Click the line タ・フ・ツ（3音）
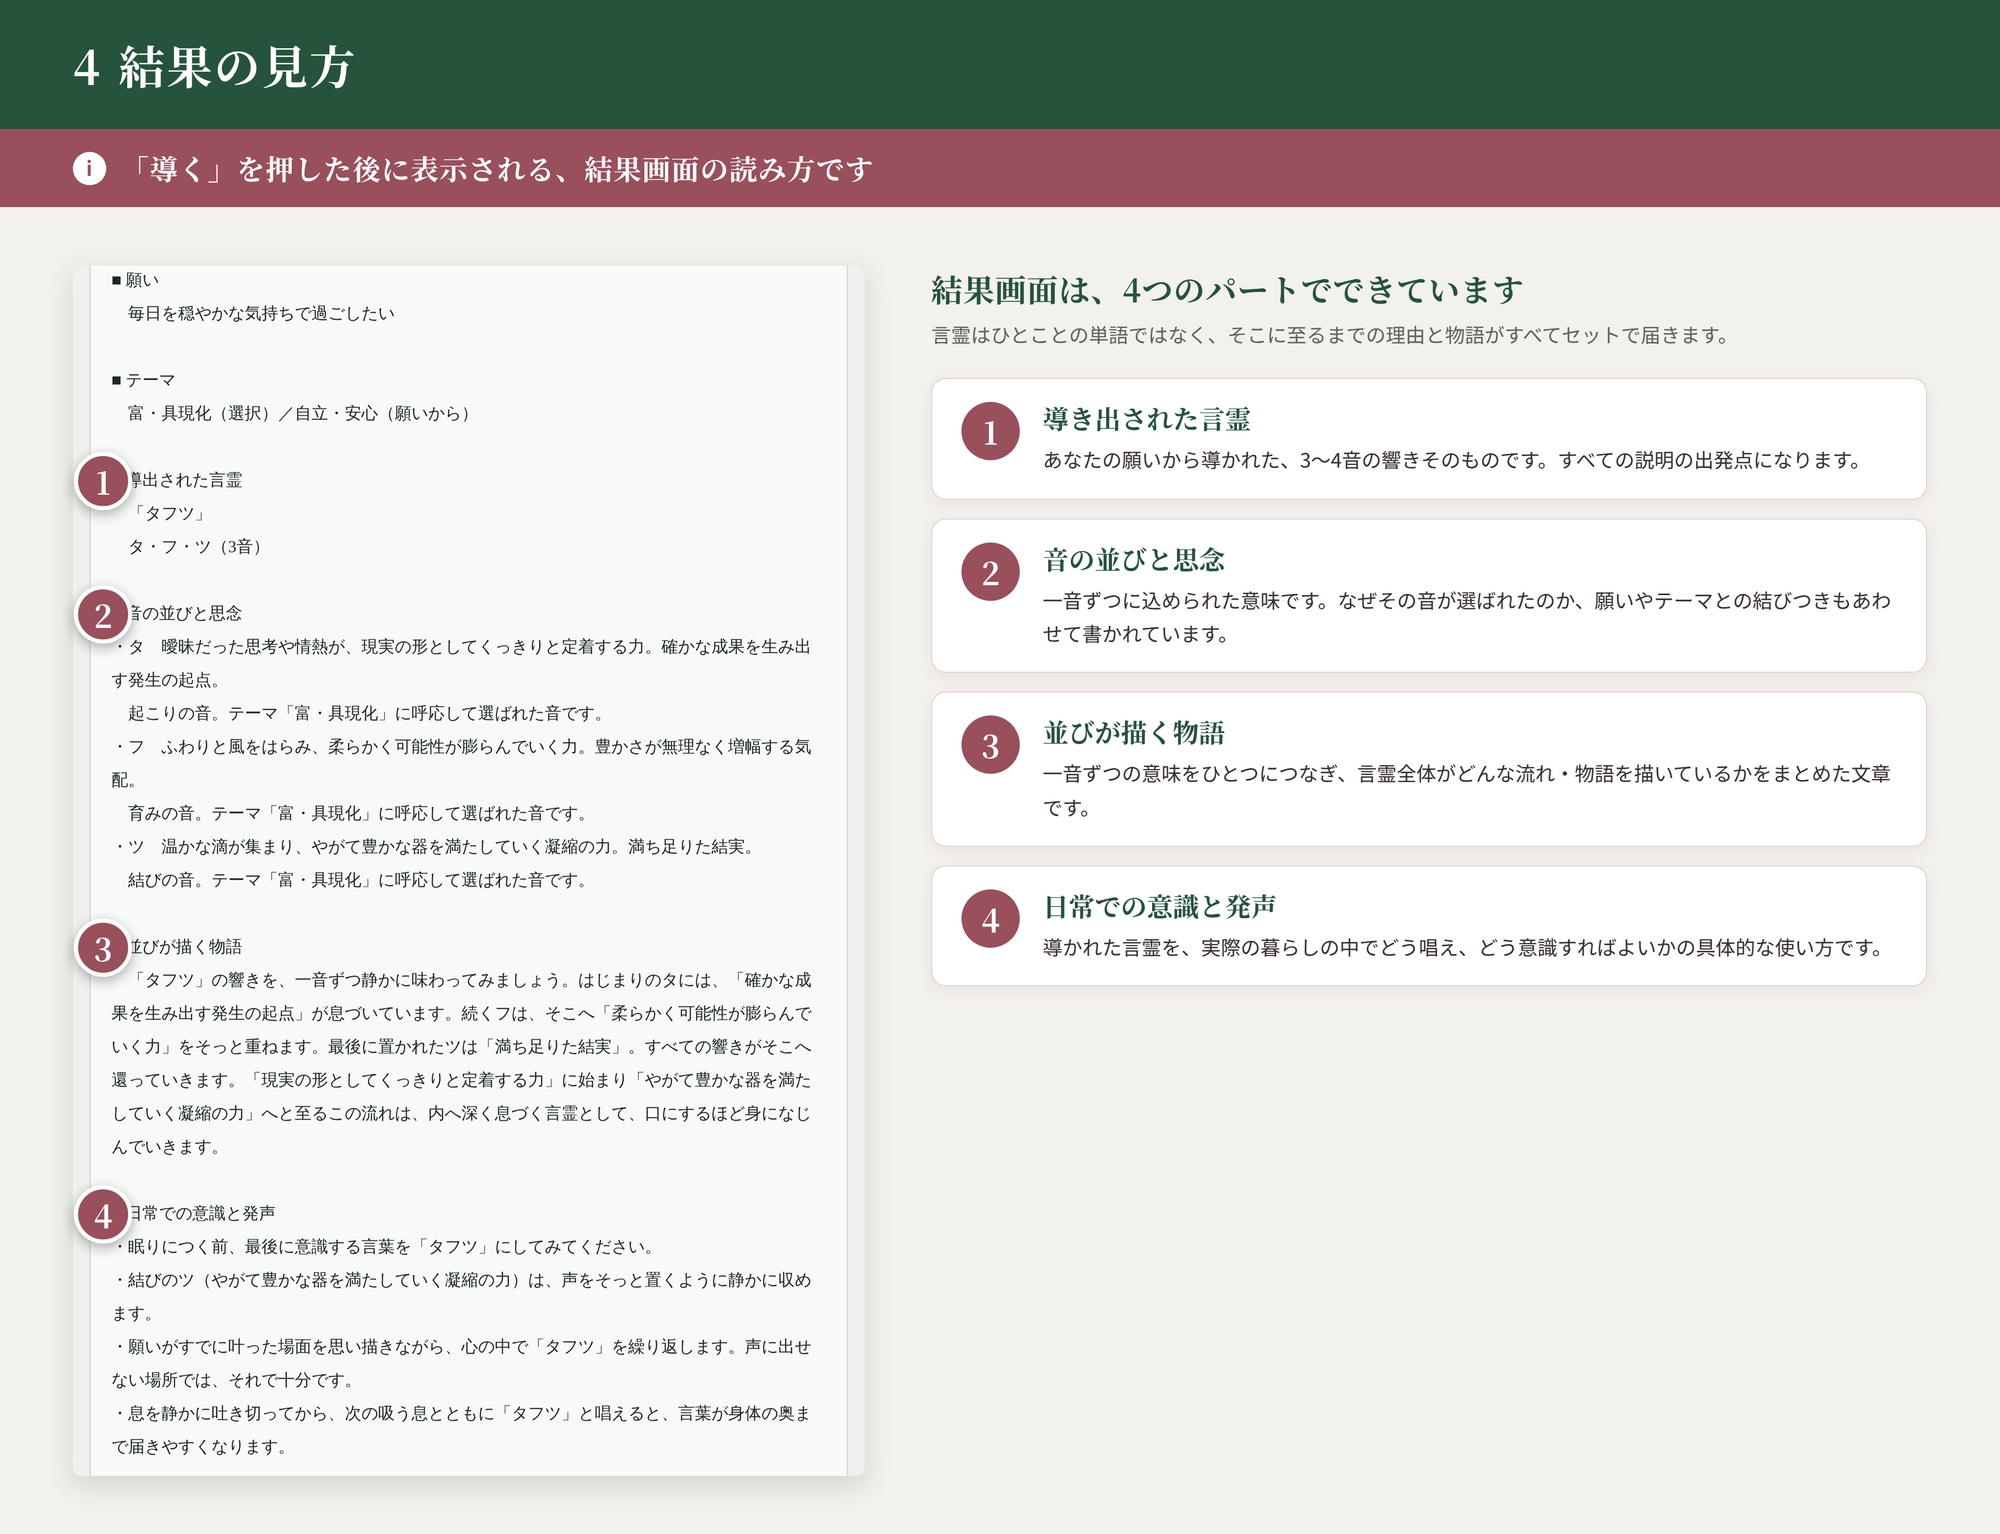The width and height of the screenshot is (2000, 1534). tap(195, 546)
